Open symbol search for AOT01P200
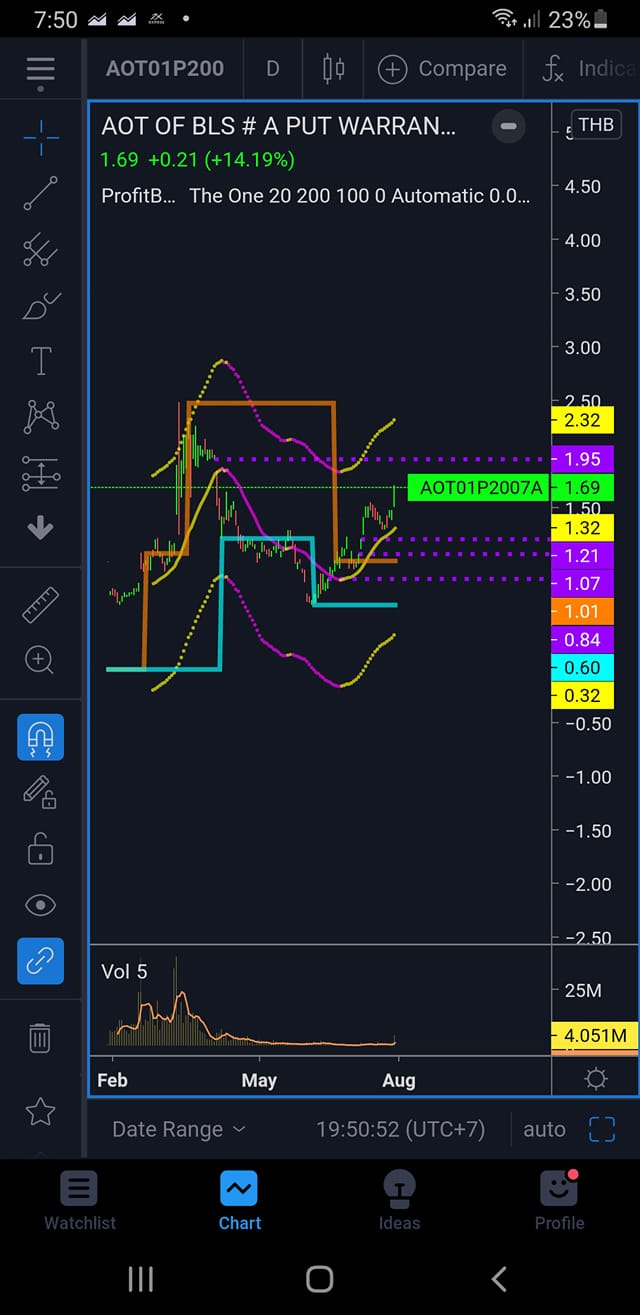Screen dimensions: 640x1315 click(165, 69)
